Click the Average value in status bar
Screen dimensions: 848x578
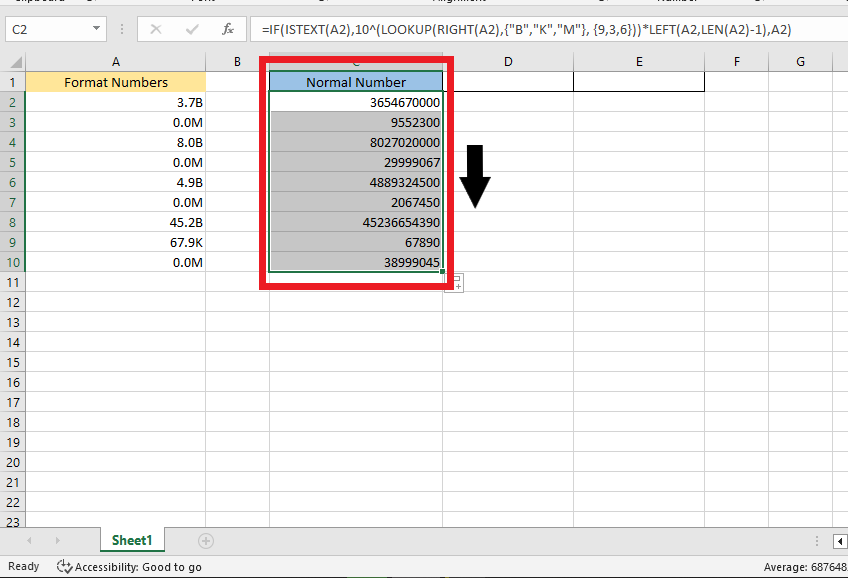tap(805, 567)
